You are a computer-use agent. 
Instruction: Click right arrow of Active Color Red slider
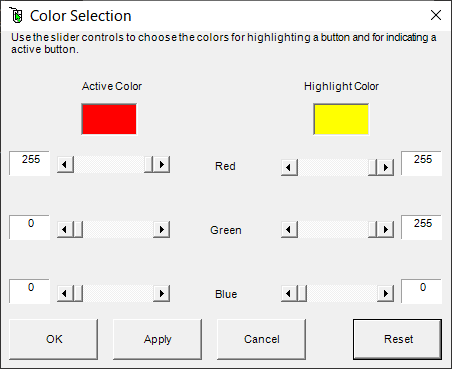click(x=162, y=164)
